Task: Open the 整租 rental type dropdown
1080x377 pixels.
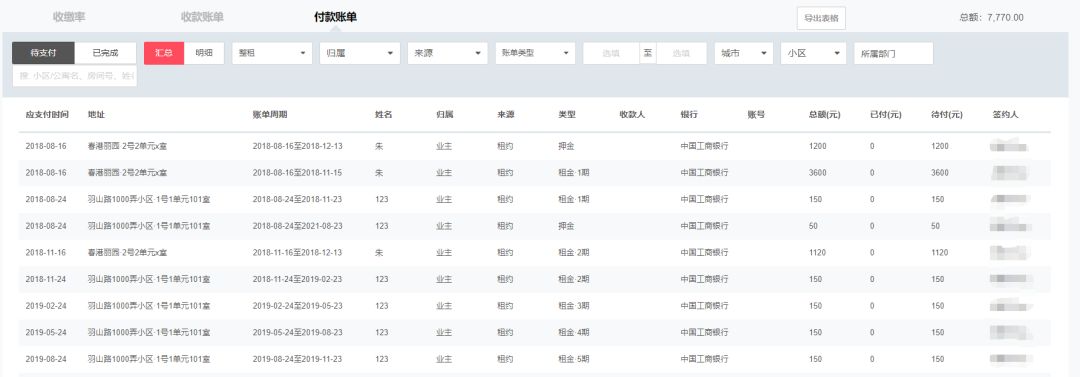Action: [x=272, y=53]
